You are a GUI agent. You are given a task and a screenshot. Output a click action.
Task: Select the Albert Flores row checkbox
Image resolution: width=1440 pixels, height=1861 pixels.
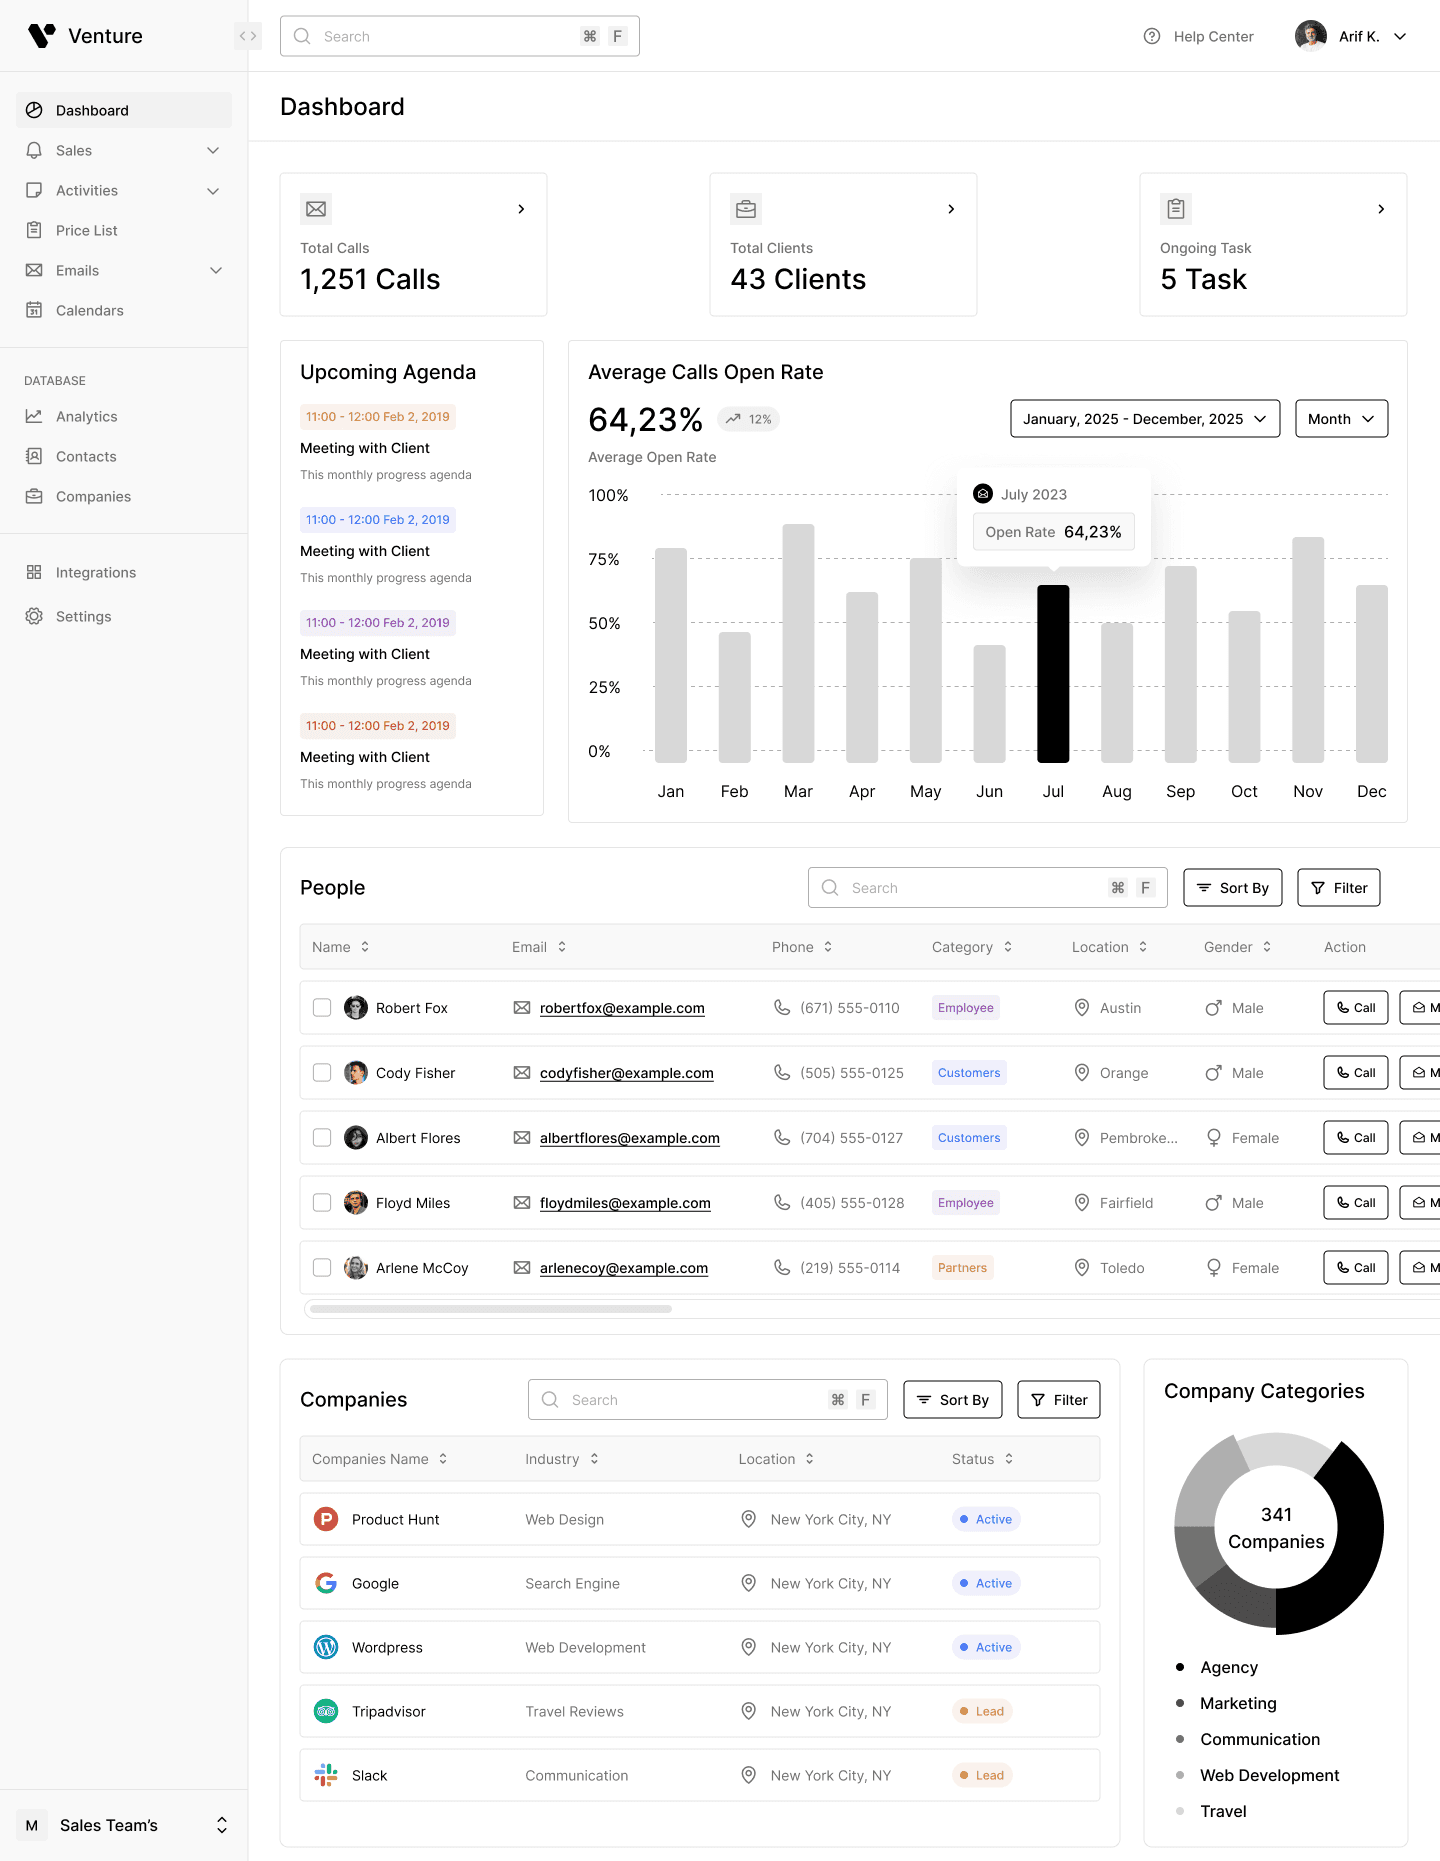point(322,1138)
